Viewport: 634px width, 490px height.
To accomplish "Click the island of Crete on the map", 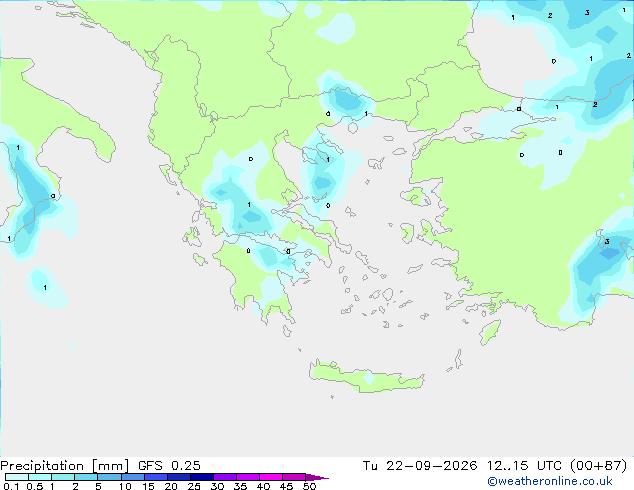I will coord(366,377).
